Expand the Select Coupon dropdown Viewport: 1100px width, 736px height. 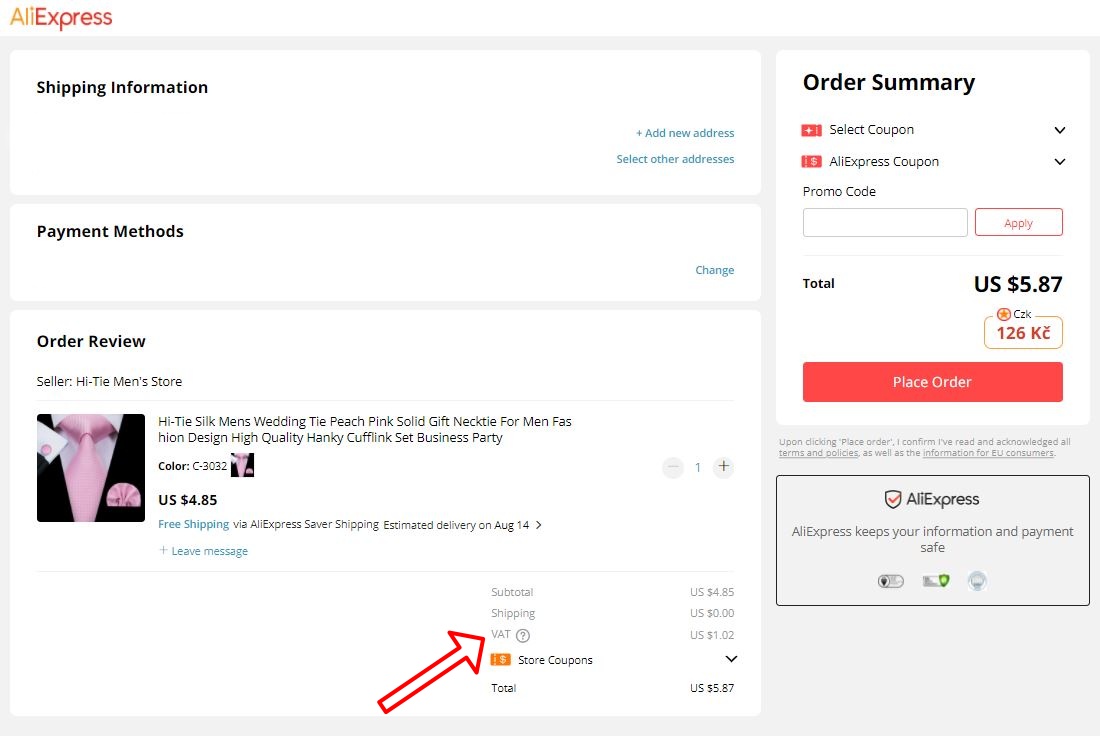[x=1060, y=130]
